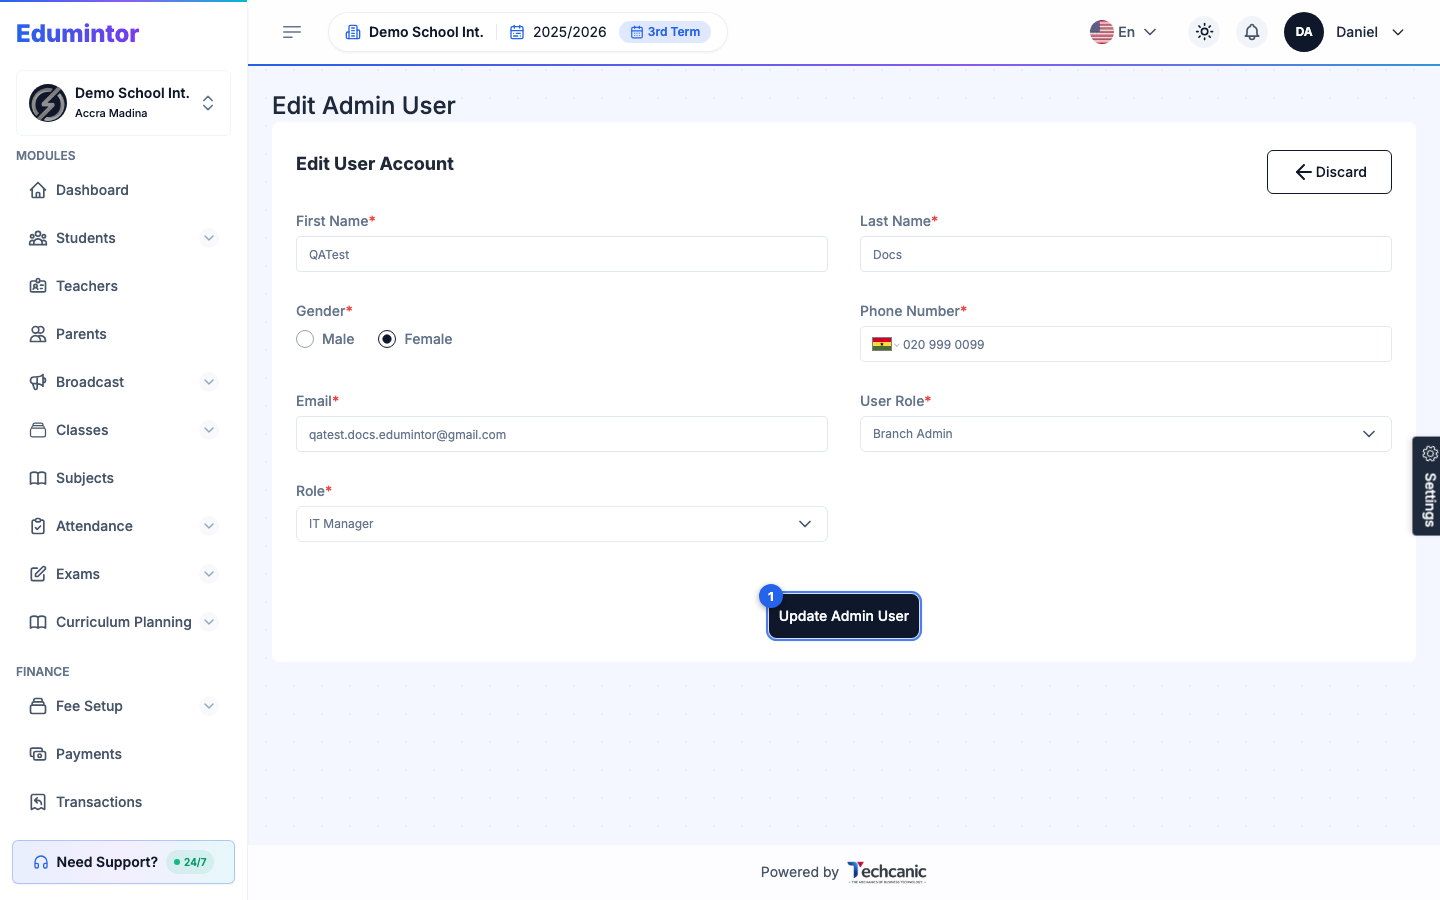This screenshot has width=1440, height=900.
Task: Click the Subjects book icon
Action: click(38, 478)
